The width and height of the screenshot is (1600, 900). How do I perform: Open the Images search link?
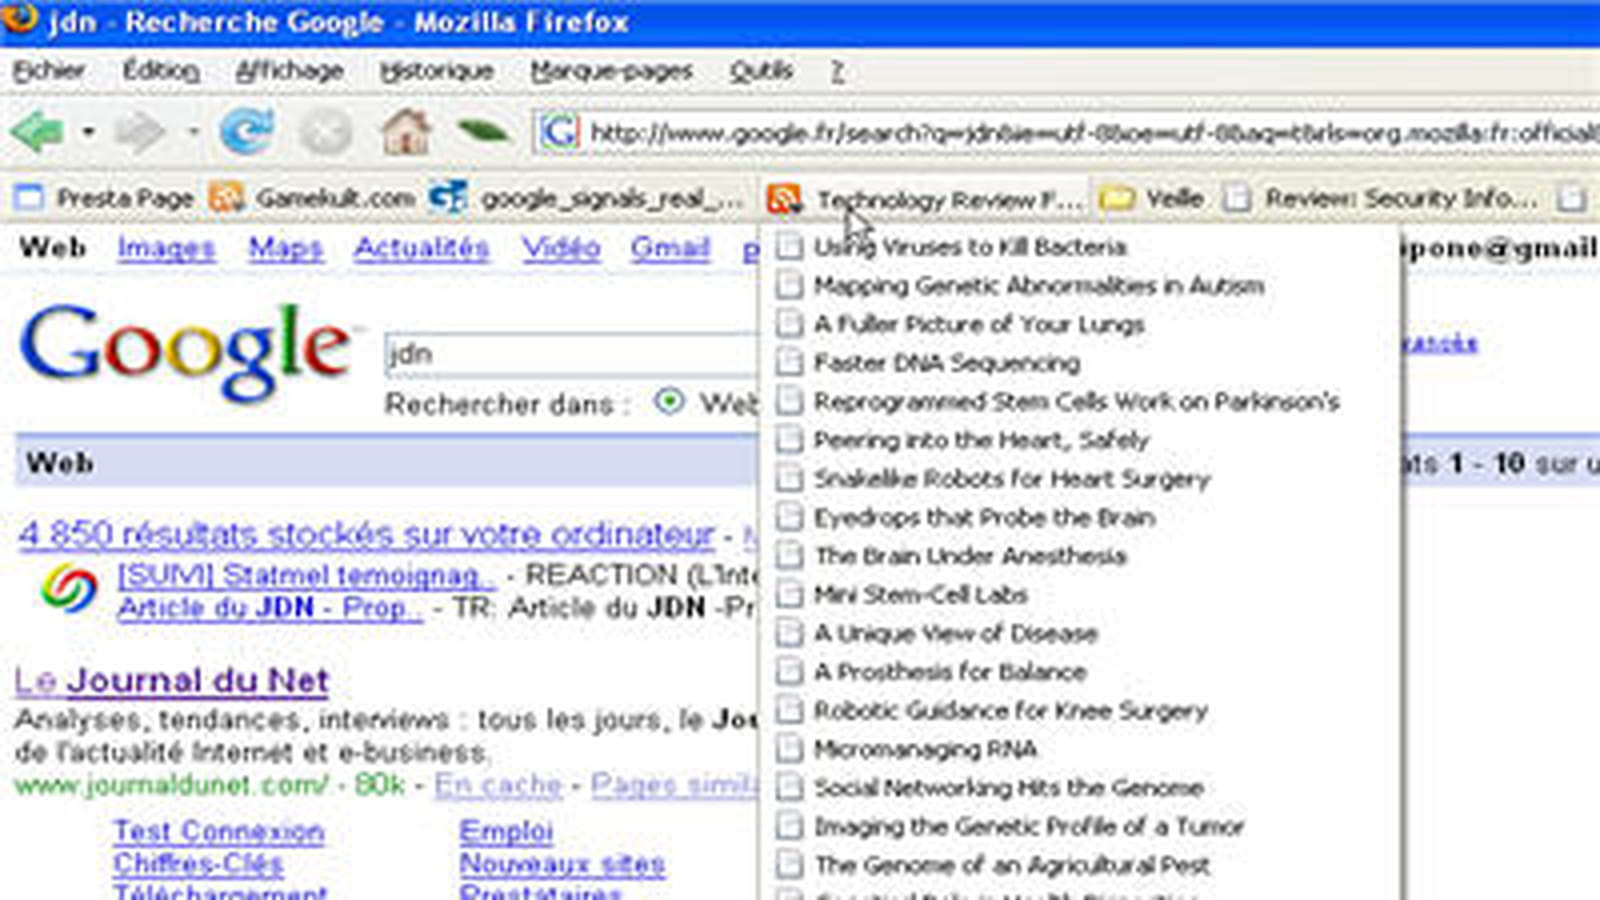166,248
